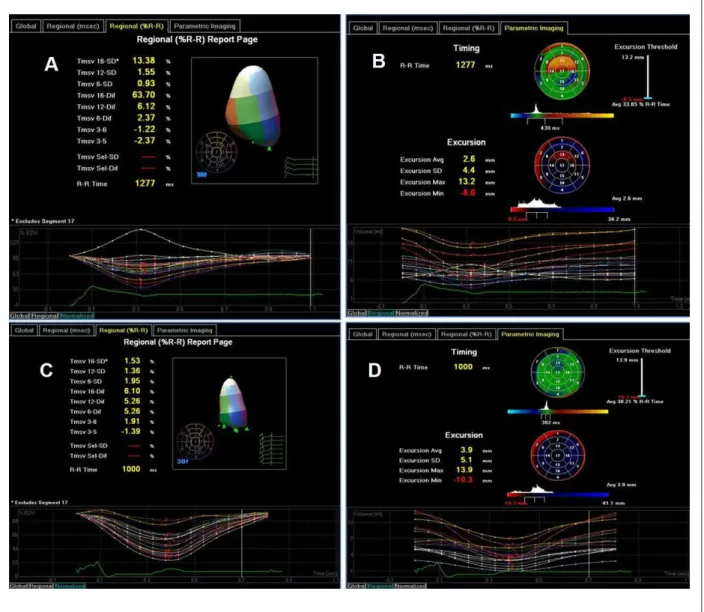This screenshot has height=612, width=704.
Task: Choose Normalized graph mode below panel C
Action: coord(70,586)
